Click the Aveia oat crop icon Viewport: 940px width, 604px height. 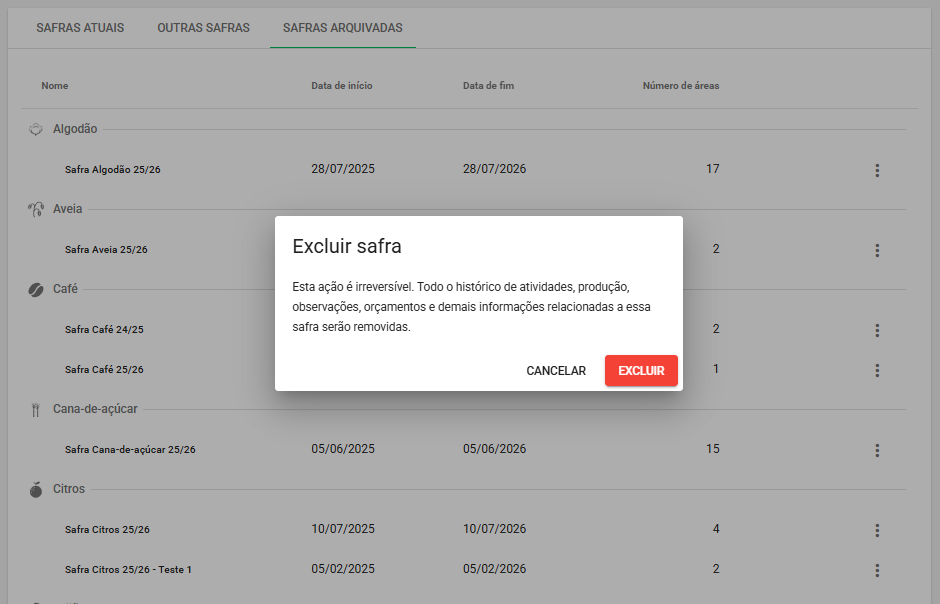click(x=36, y=209)
